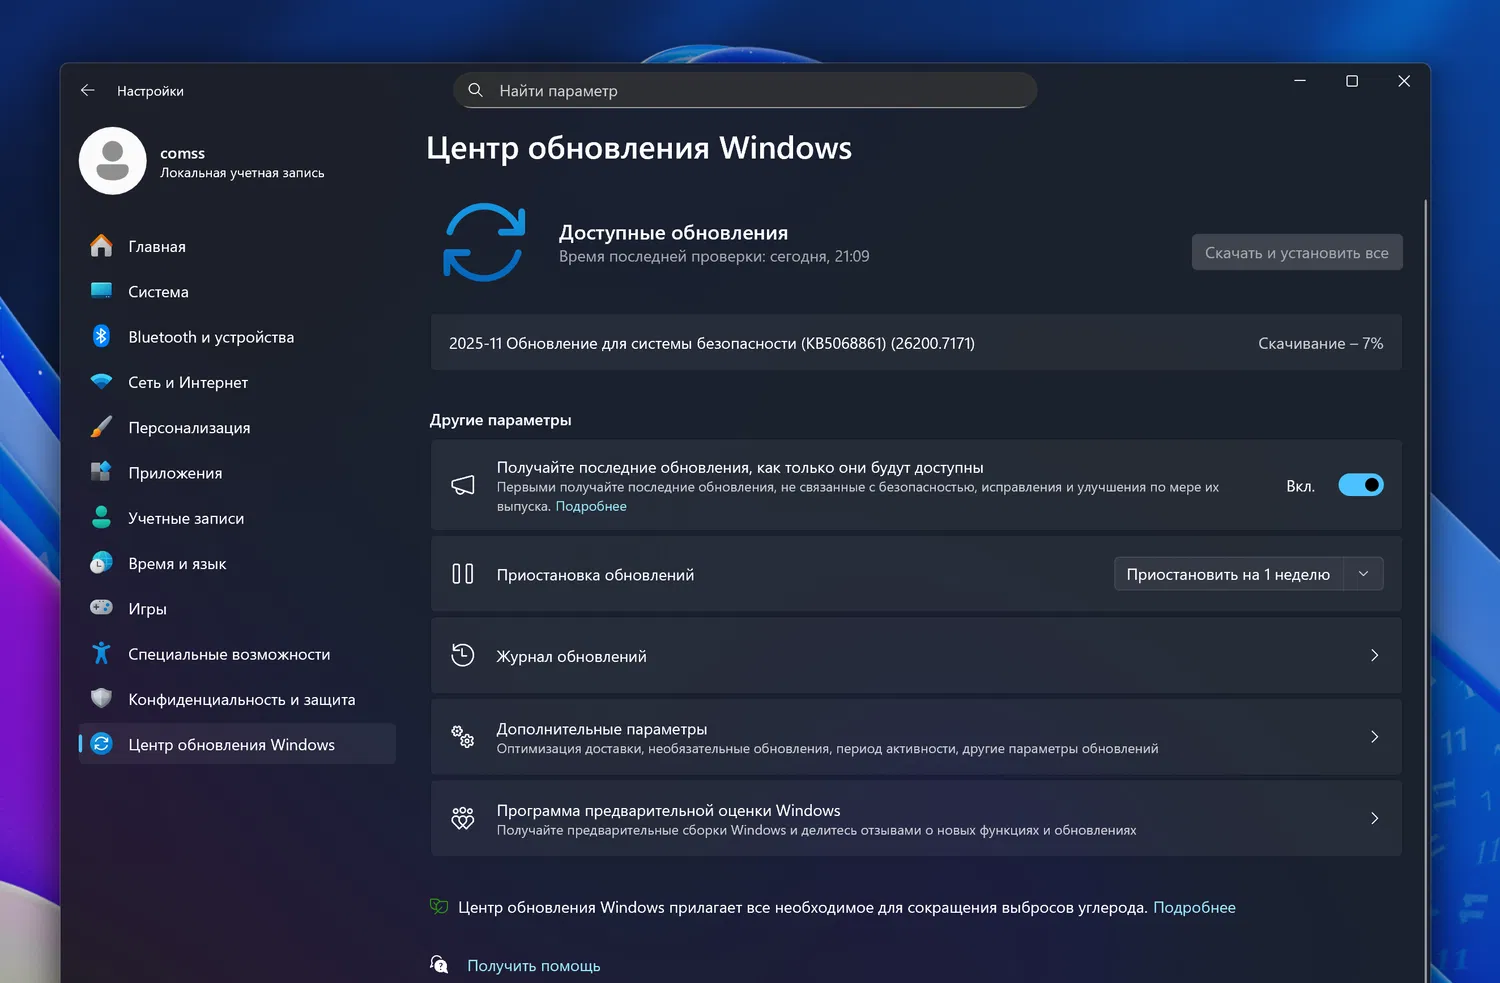Viewport: 1500px width, 983px height.
Task: Click the Получить помощь link
Action: 534,966
